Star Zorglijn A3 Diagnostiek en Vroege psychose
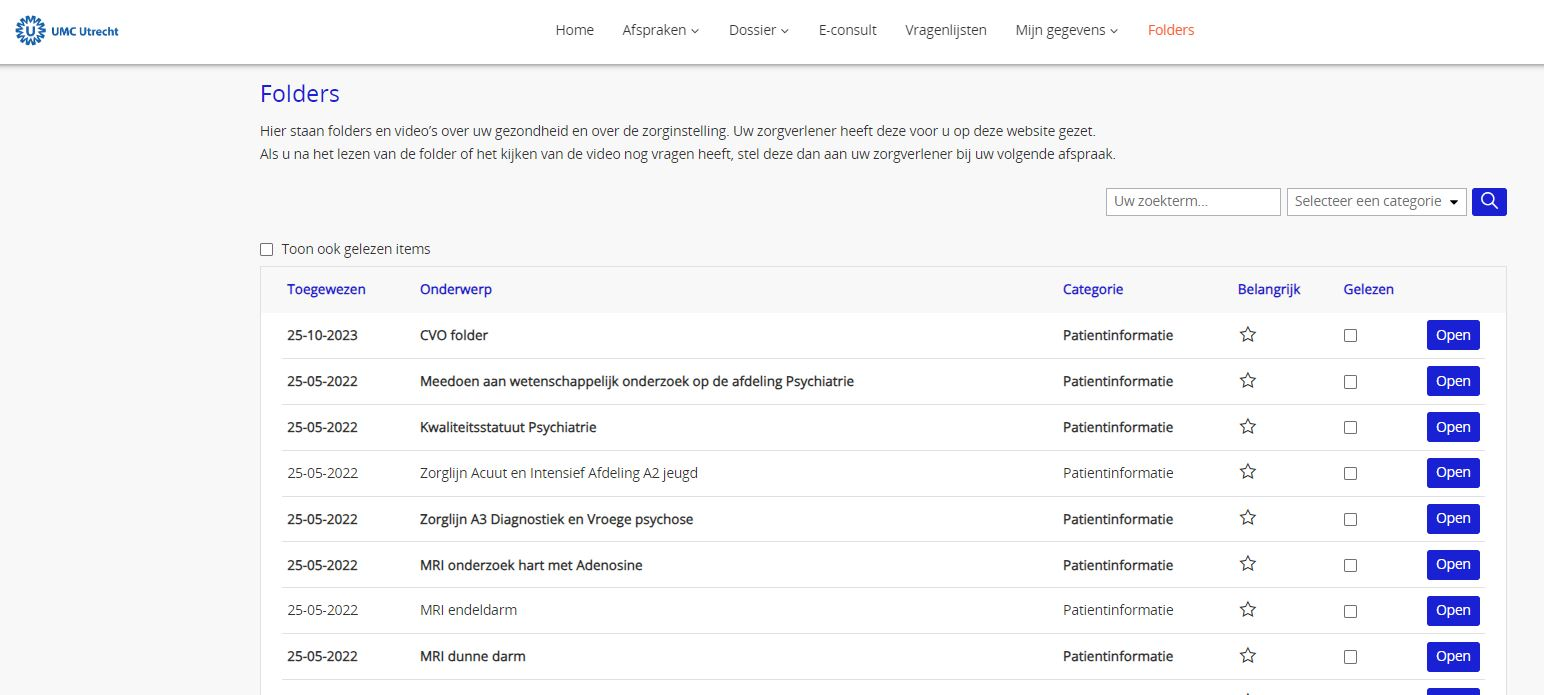Screen dimensions: 1544x695 point(1247,518)
